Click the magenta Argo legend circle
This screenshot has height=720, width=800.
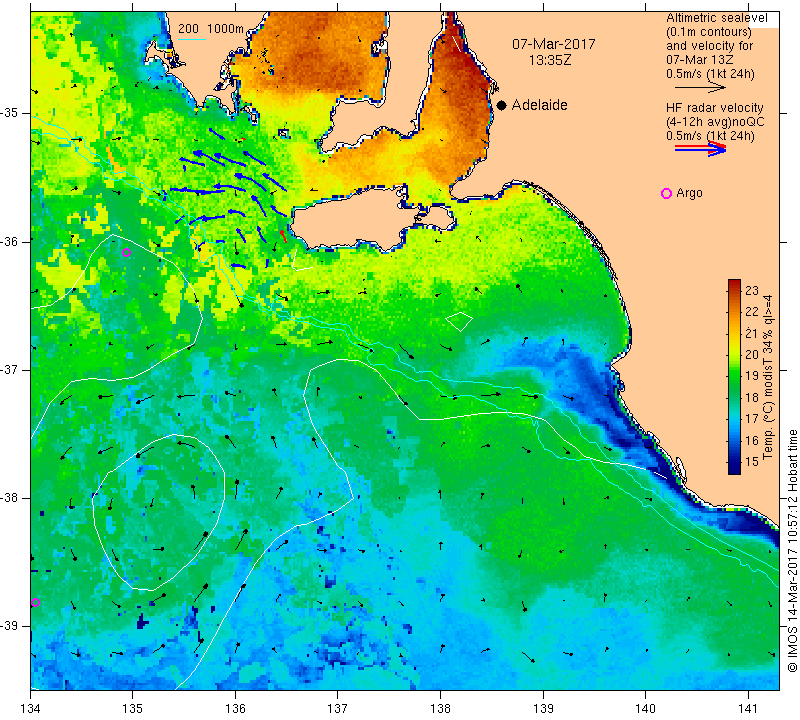click(666, 193)
